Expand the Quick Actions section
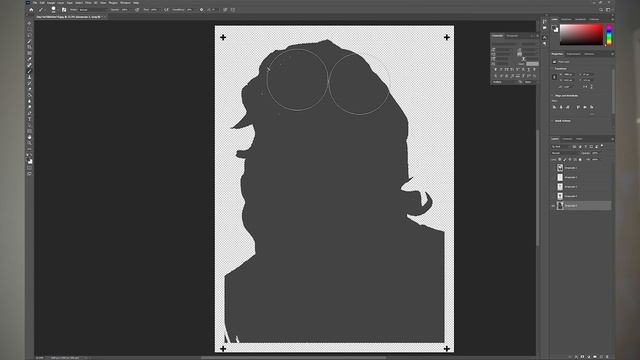Image resolution: width=640 pixels, height=360 pixels. tap(553, 121)
